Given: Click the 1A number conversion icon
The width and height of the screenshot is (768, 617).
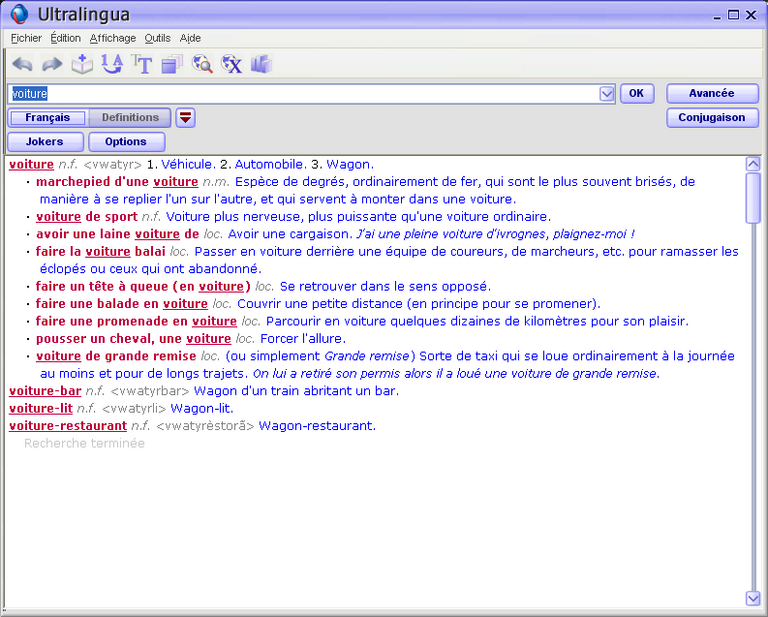Looking at the screenshot, I should 112,64.
